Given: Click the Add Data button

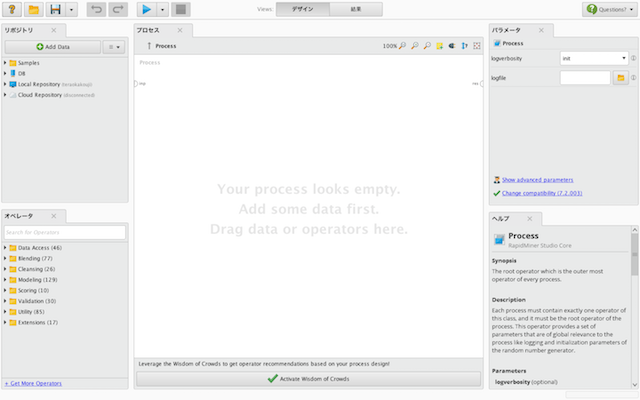Looking at the screenshot, I should (53, 47).
